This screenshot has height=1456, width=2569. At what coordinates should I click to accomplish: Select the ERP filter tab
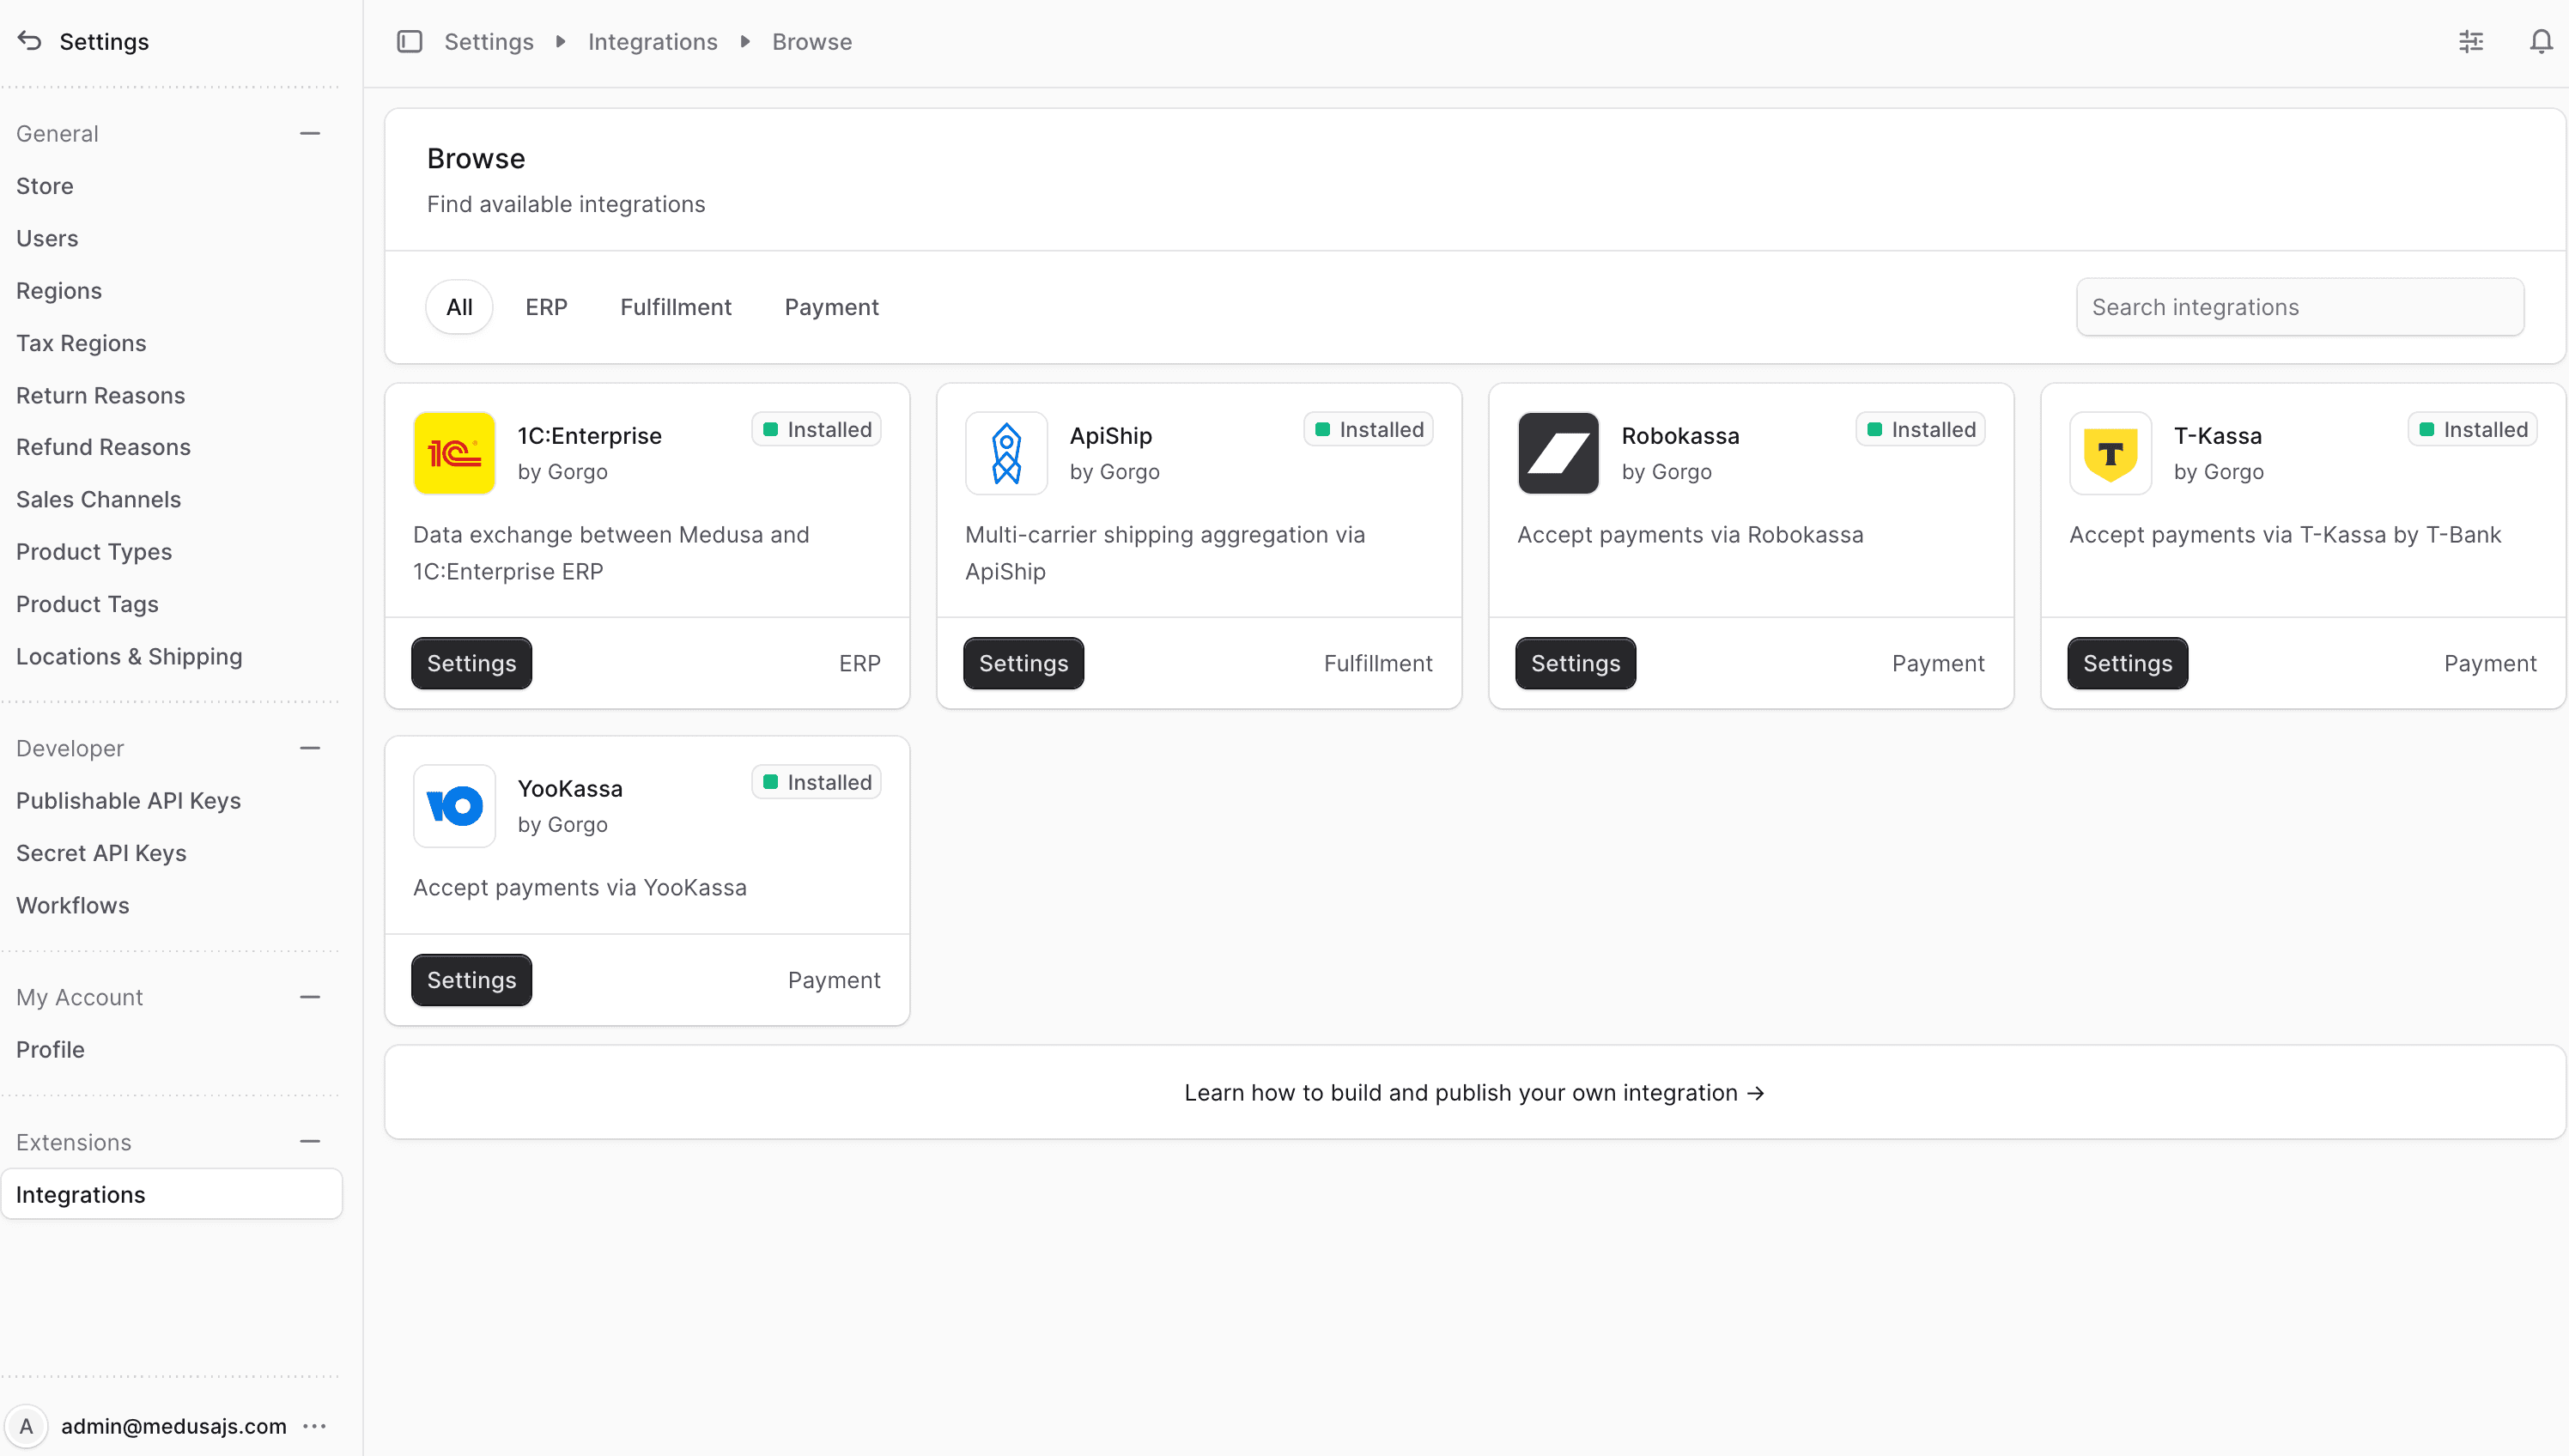546,307
